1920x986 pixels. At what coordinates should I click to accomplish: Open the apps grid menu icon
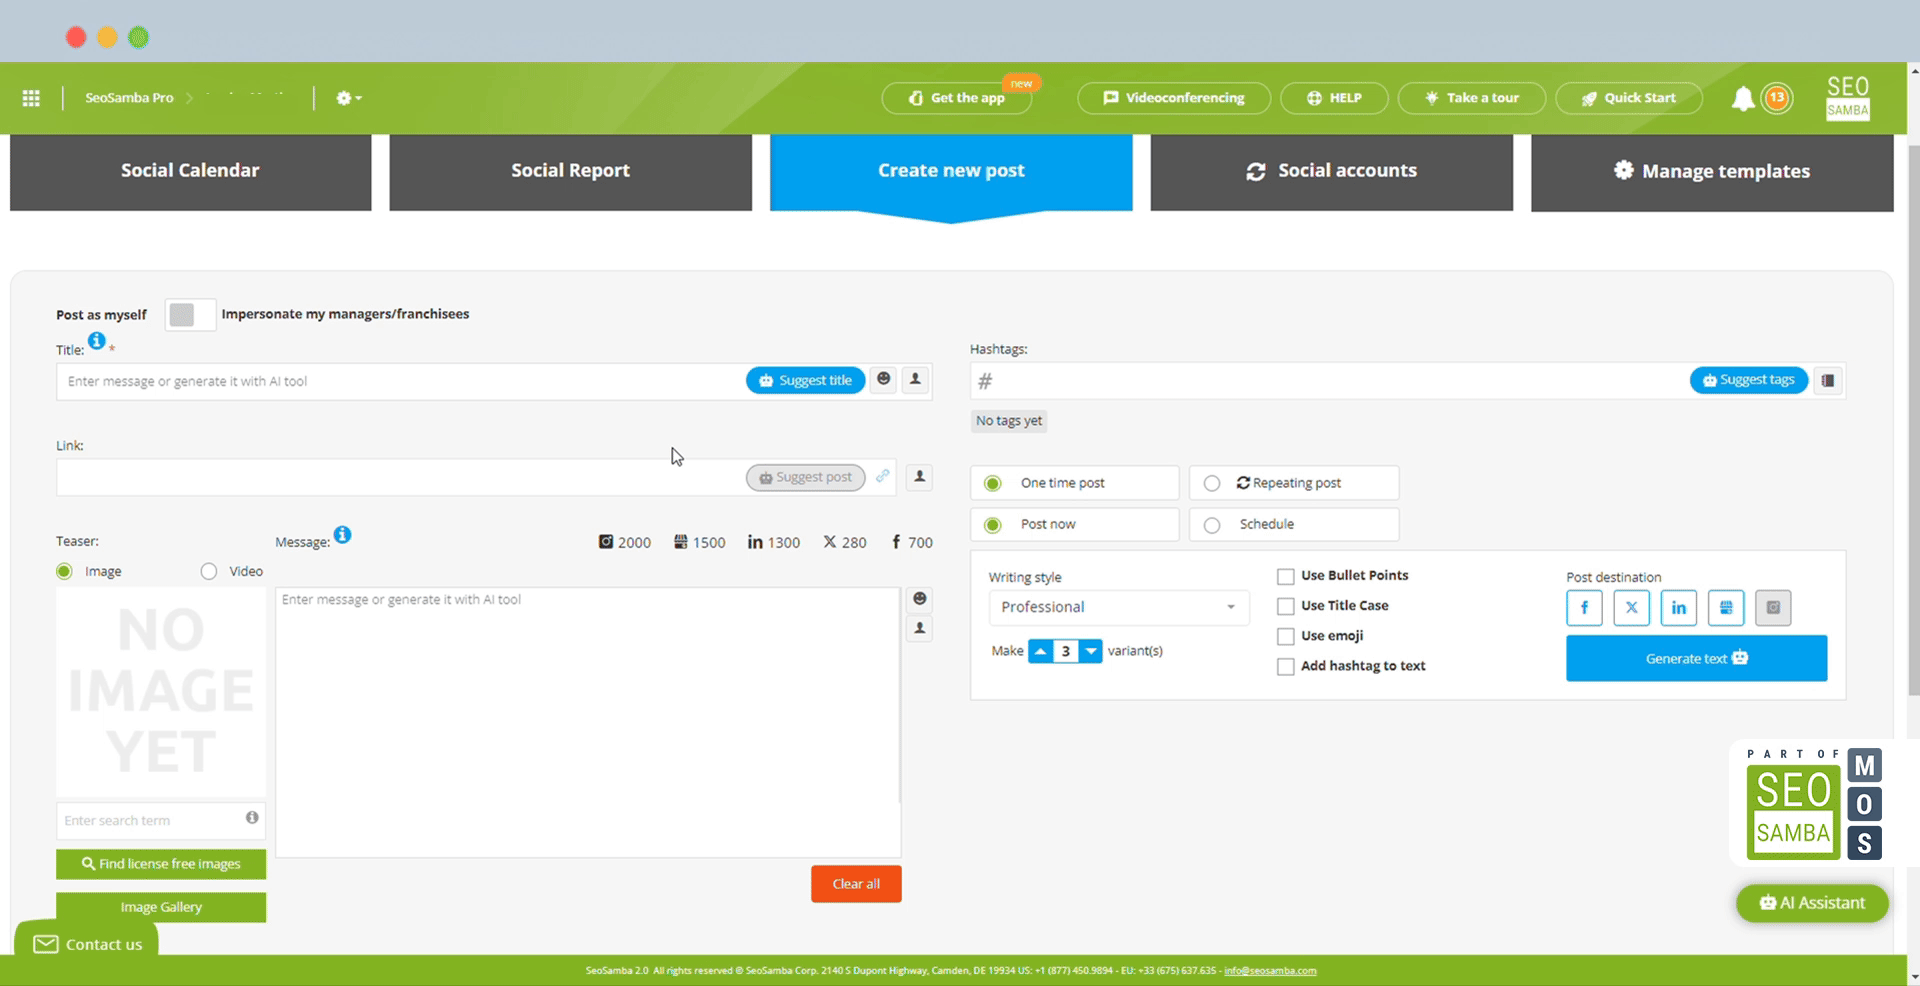31,98
